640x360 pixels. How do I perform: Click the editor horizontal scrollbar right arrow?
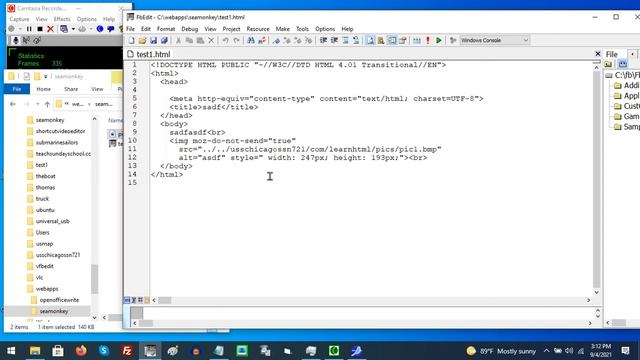tap(589, 300)
